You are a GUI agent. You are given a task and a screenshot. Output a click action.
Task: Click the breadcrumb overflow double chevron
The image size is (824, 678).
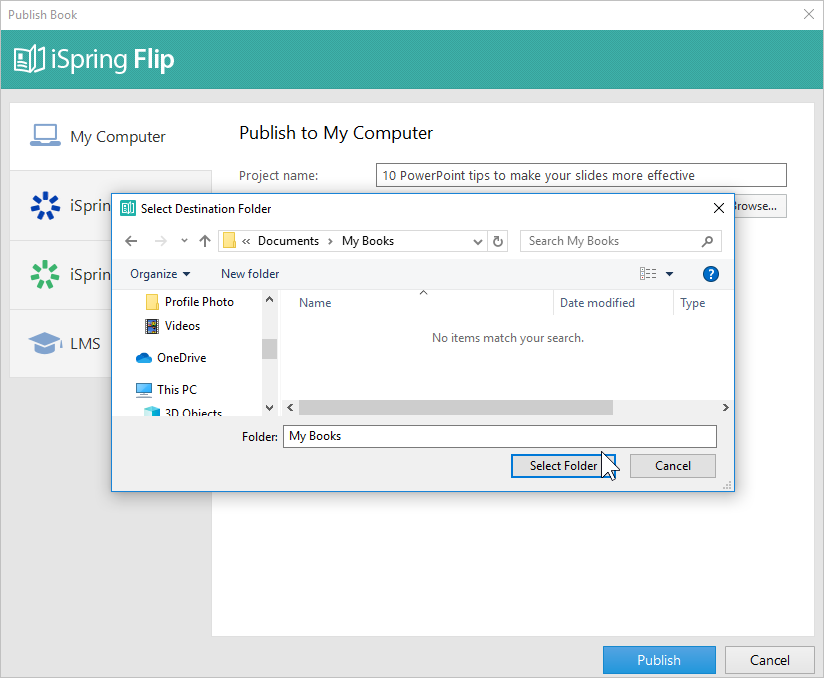pyautogui.click(x=246, y=241)
